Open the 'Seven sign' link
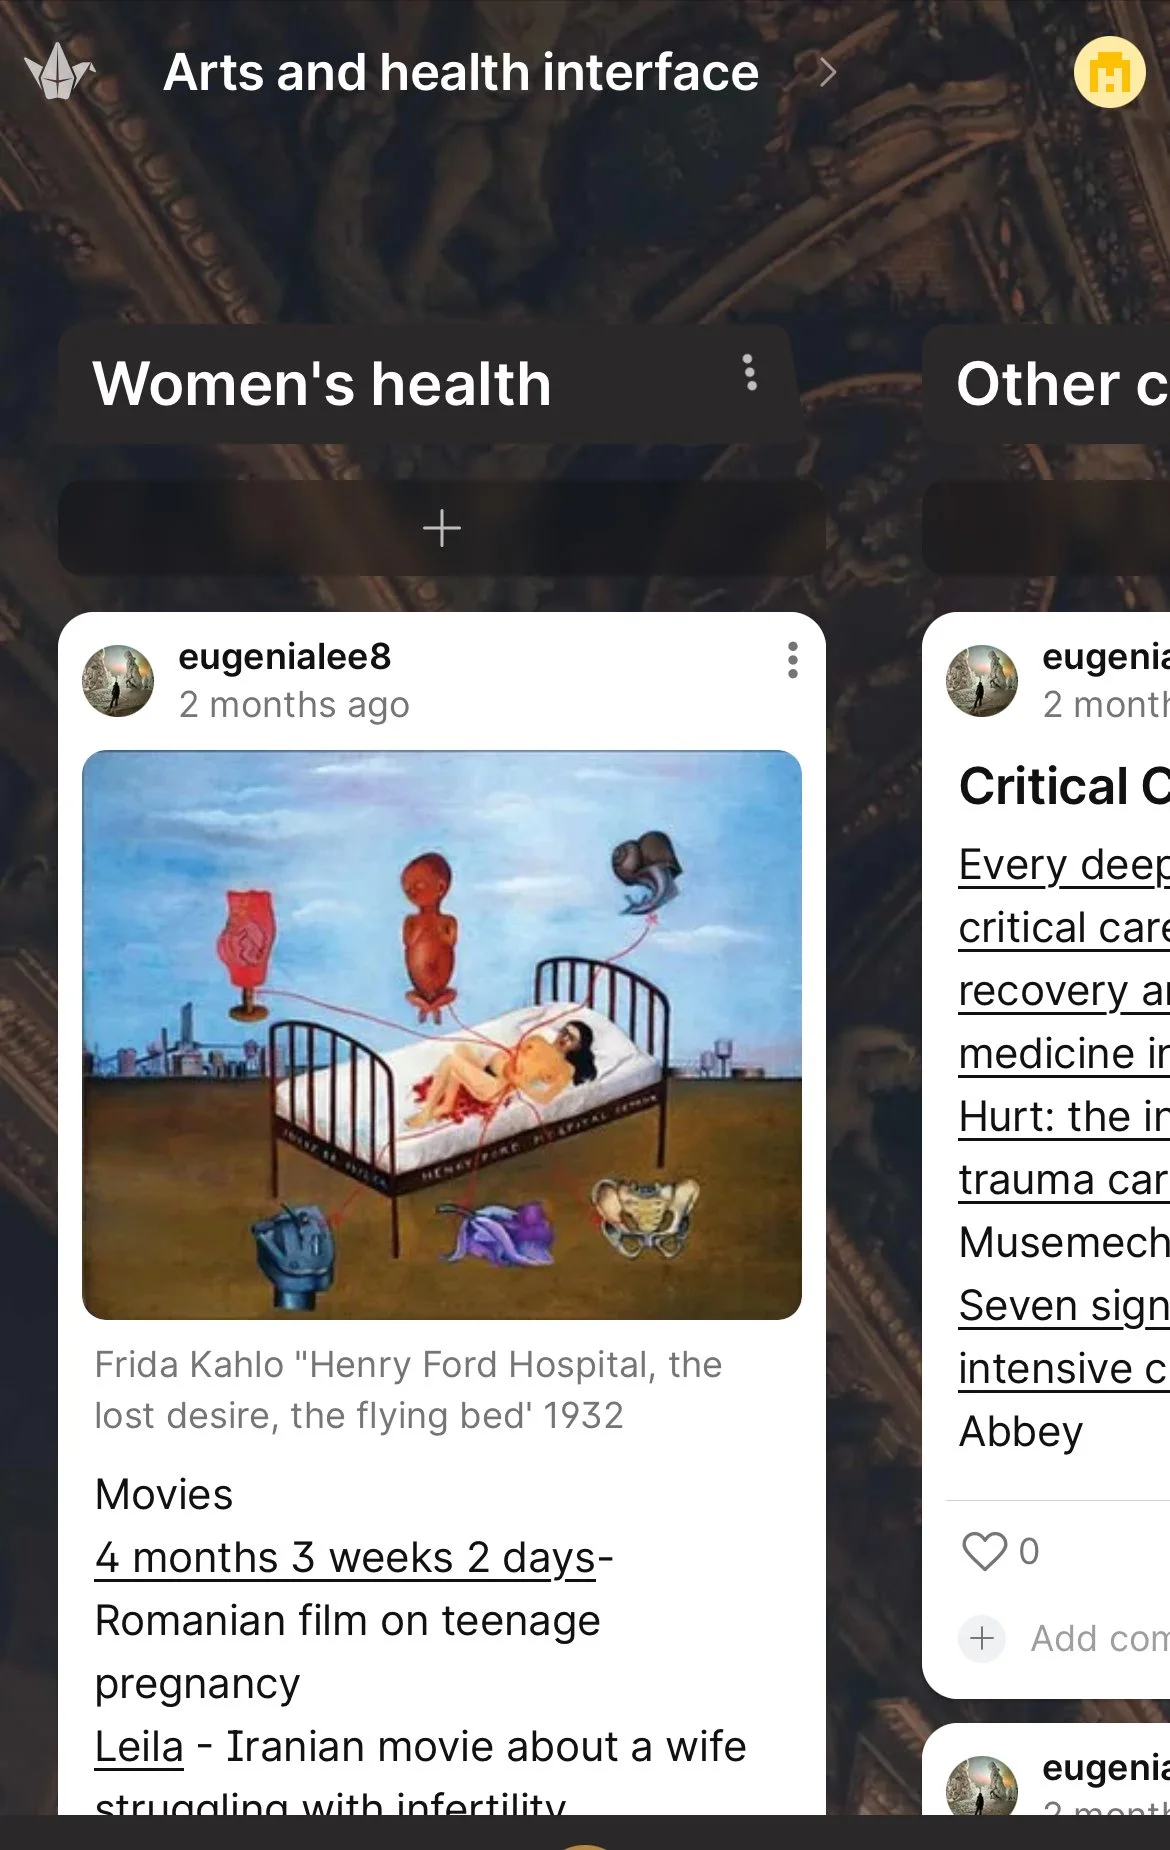Image resolution: width=1170 pixels, height=1850 pixels. tap(1064, 1306)
